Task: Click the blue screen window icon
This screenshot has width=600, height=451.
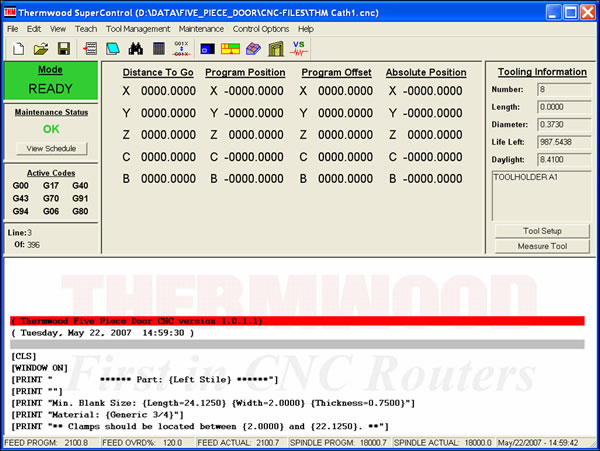Action: (207, 49)
